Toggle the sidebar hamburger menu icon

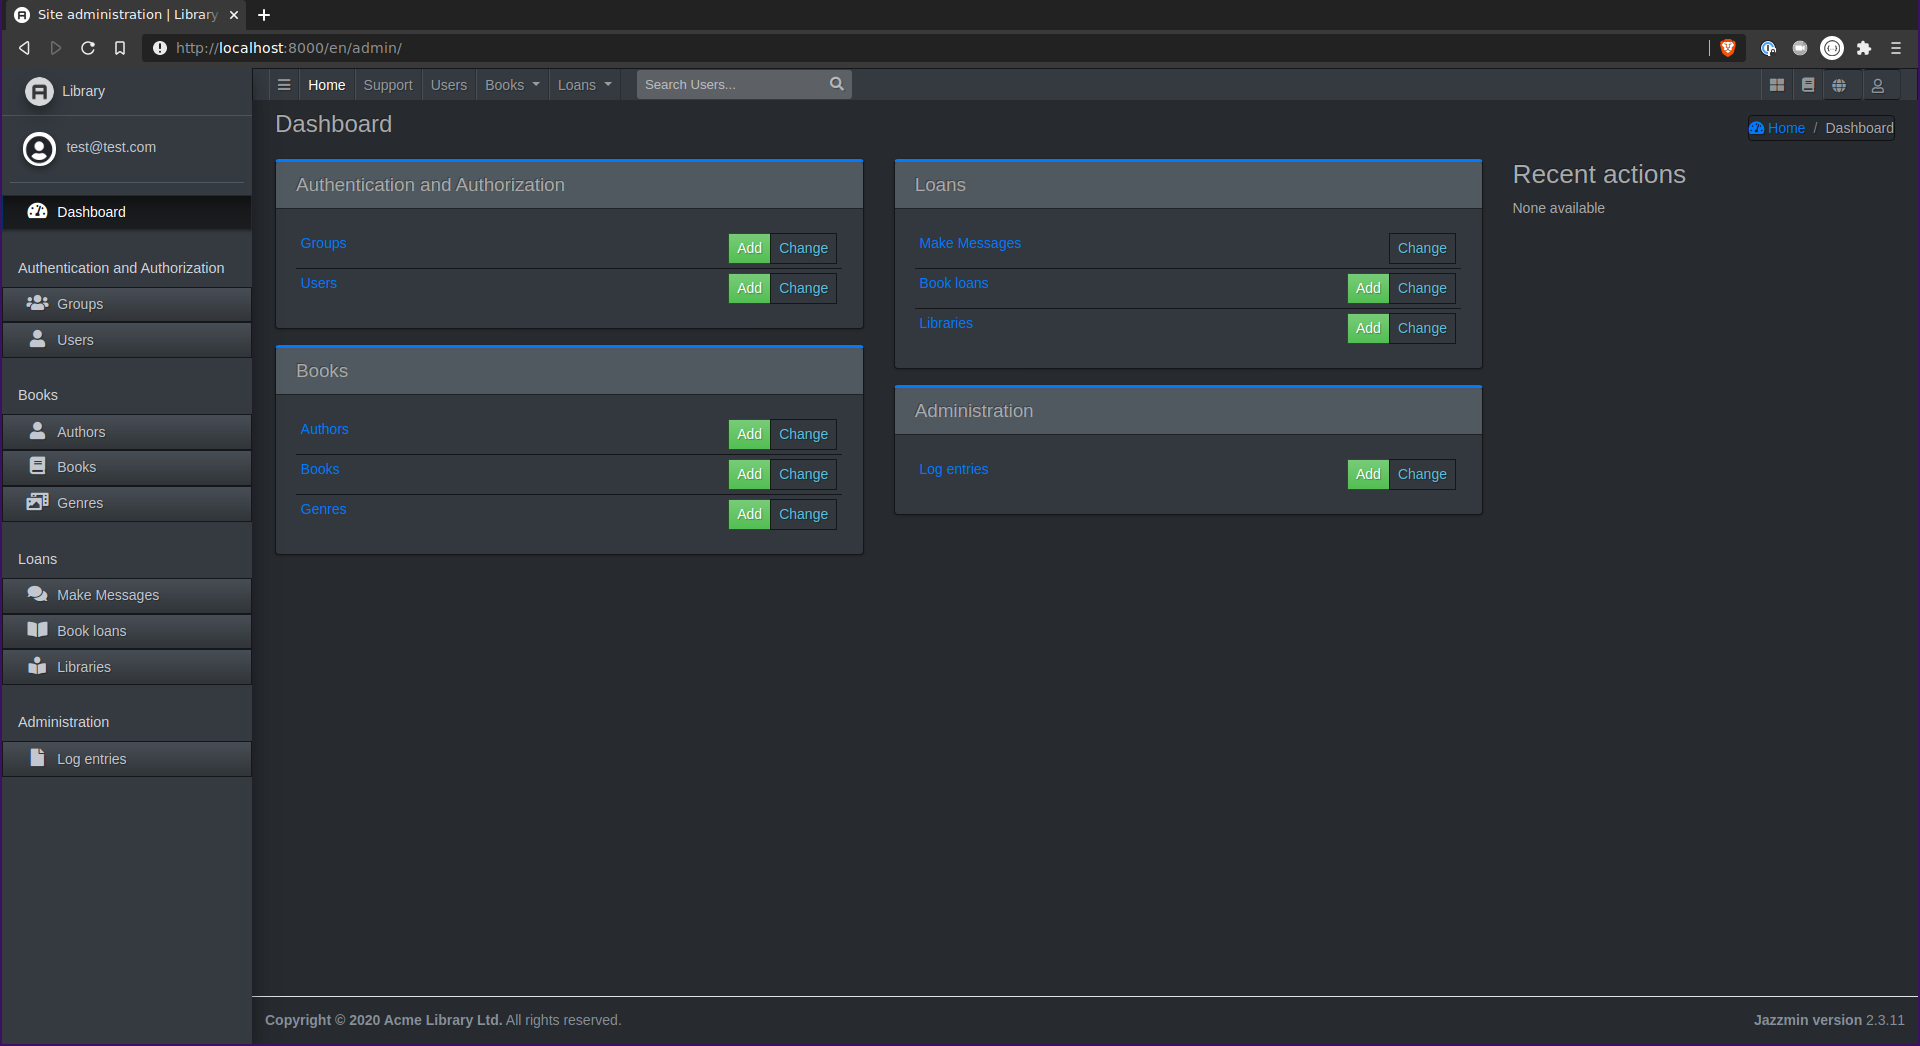[x=284, y=85]
